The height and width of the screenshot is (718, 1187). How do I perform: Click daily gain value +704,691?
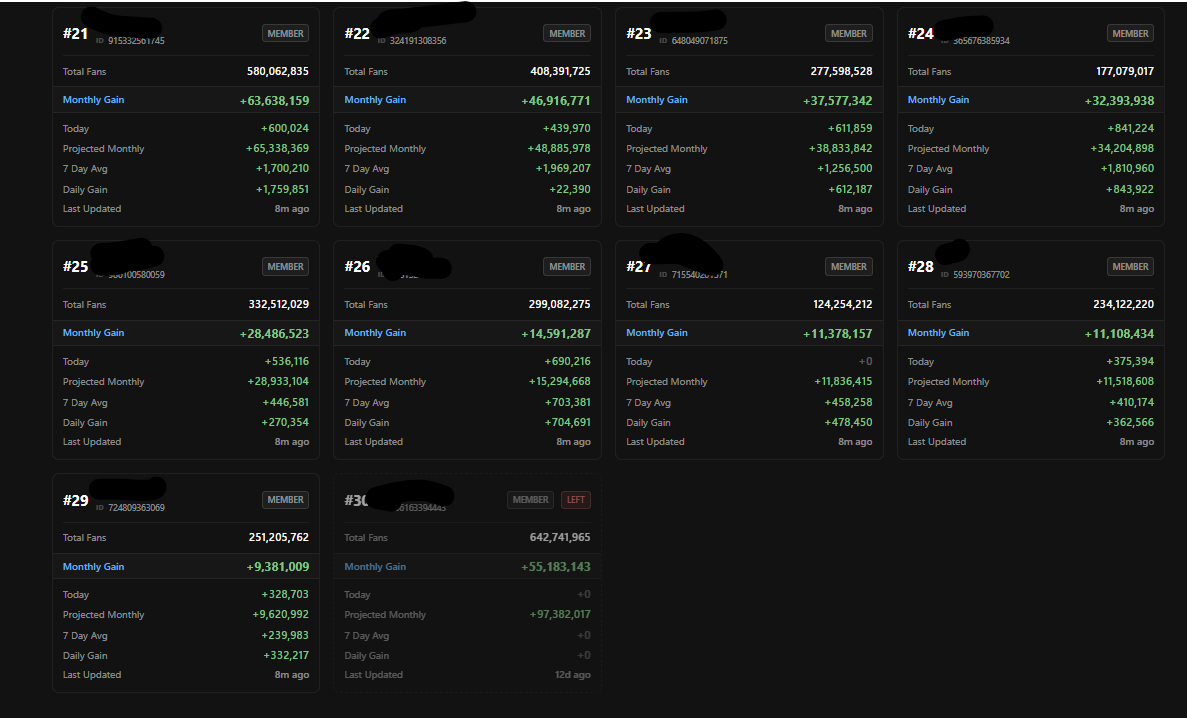[x=568, y=423]
